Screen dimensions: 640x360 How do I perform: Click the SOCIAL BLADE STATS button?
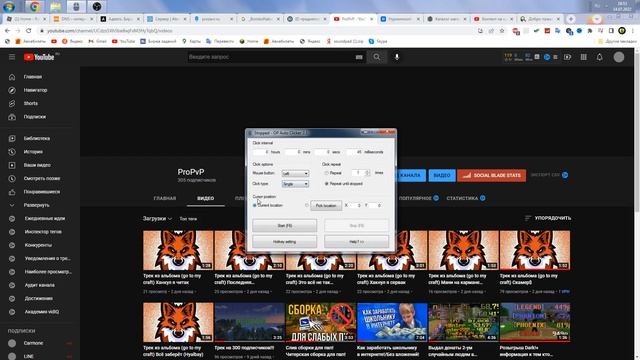click(x=492, y=176)
